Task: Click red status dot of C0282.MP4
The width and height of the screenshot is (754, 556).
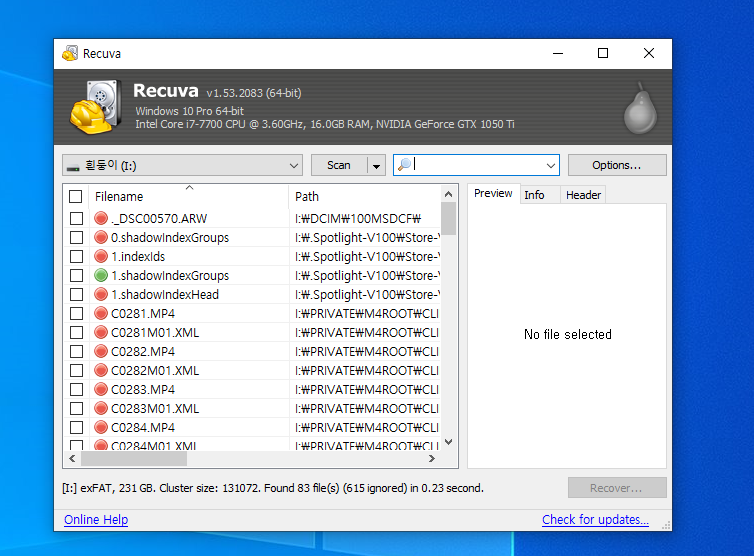Action: click(x=101, y=351)
